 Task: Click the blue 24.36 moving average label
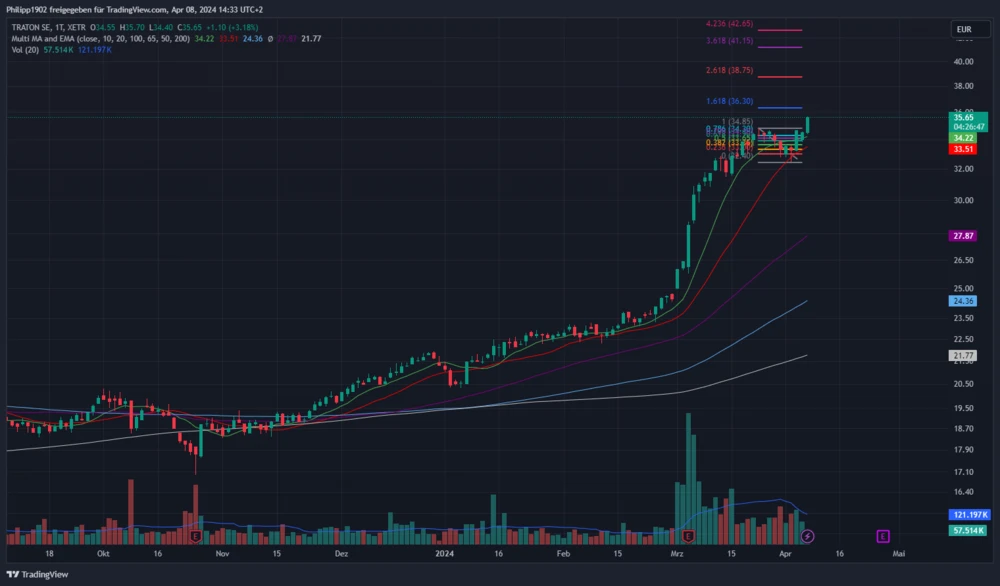(963, 301)
